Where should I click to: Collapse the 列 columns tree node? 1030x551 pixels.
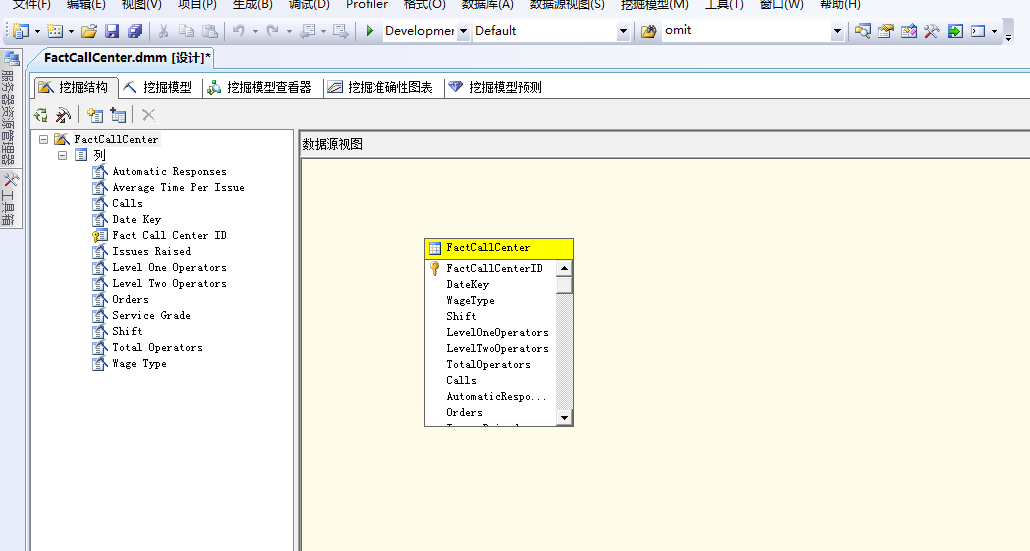[x=62, y=156]
